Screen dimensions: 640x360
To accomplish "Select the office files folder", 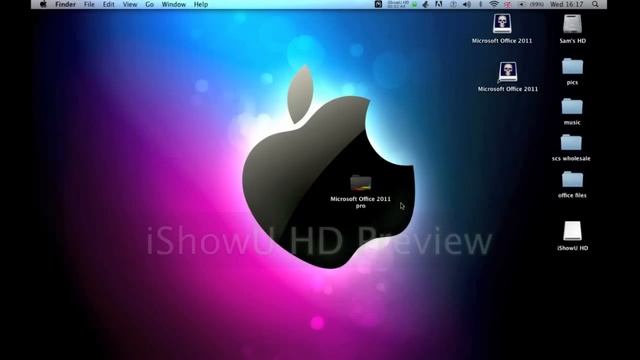I will pos(572,180).
